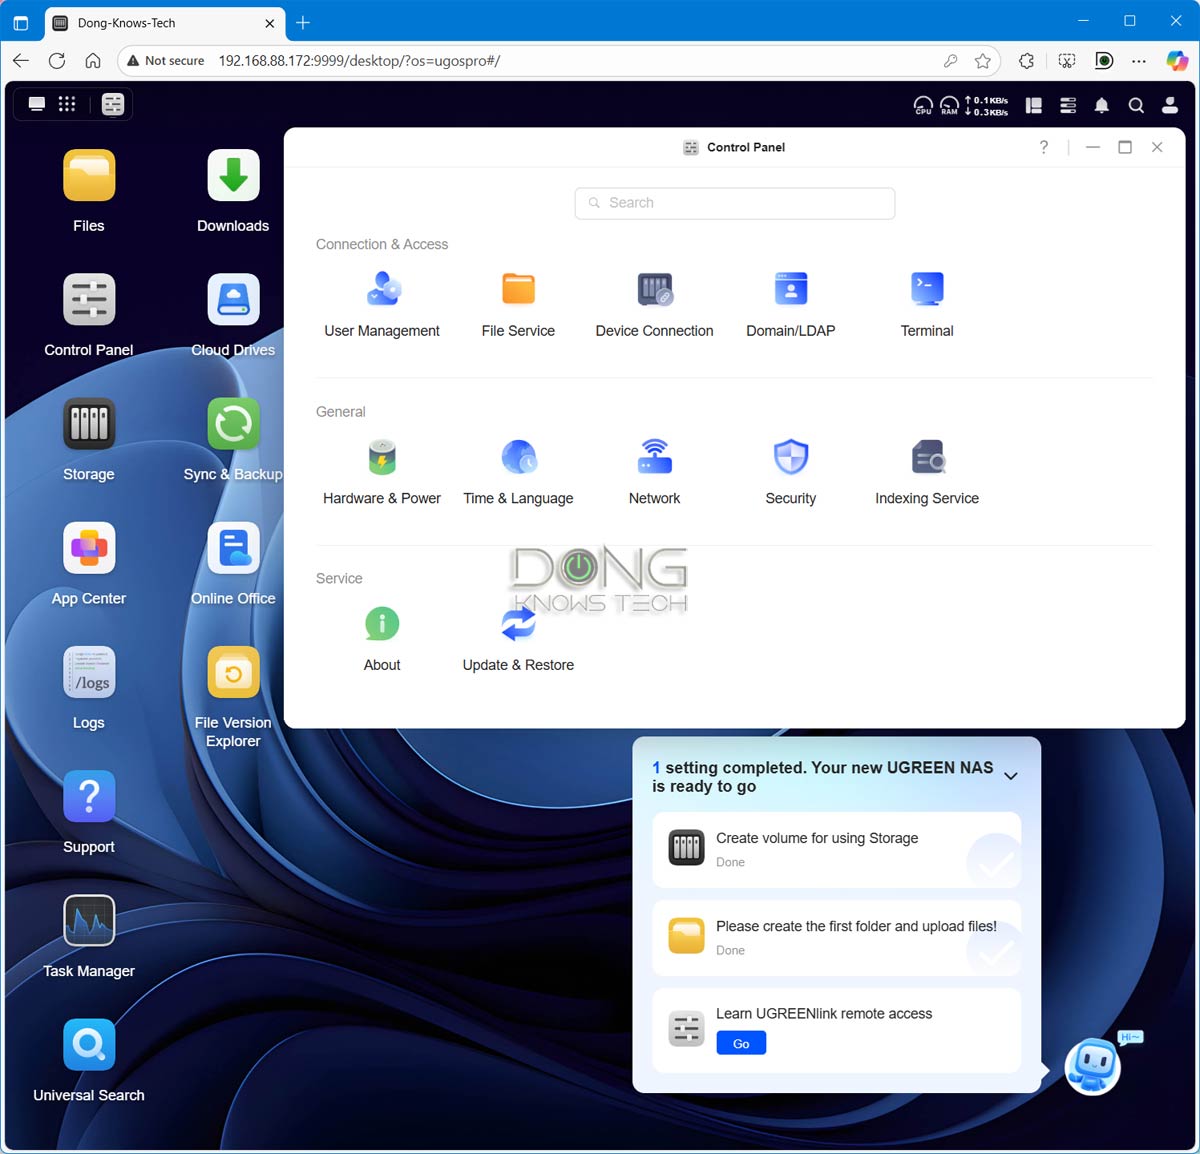Viewport: 1200px width, 1154px height.
Task: Open Indexing Service settings
Action: [x=927, y=472]
